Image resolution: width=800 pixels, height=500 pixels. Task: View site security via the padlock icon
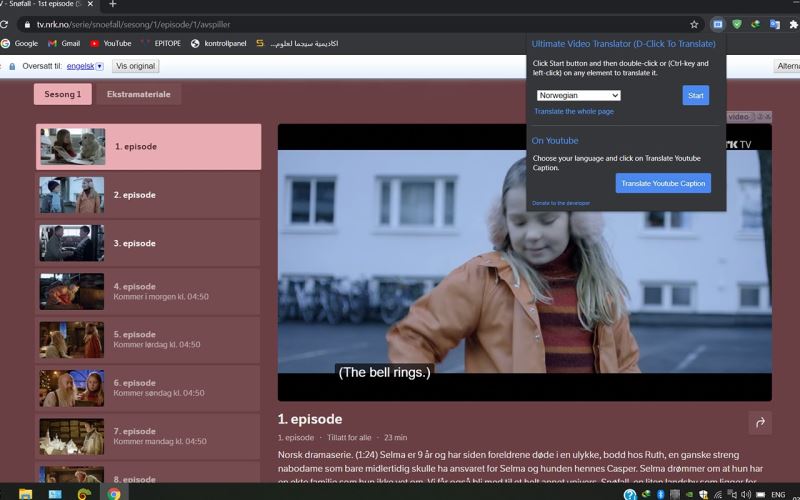pyautogui.click(x=27, y=24)
